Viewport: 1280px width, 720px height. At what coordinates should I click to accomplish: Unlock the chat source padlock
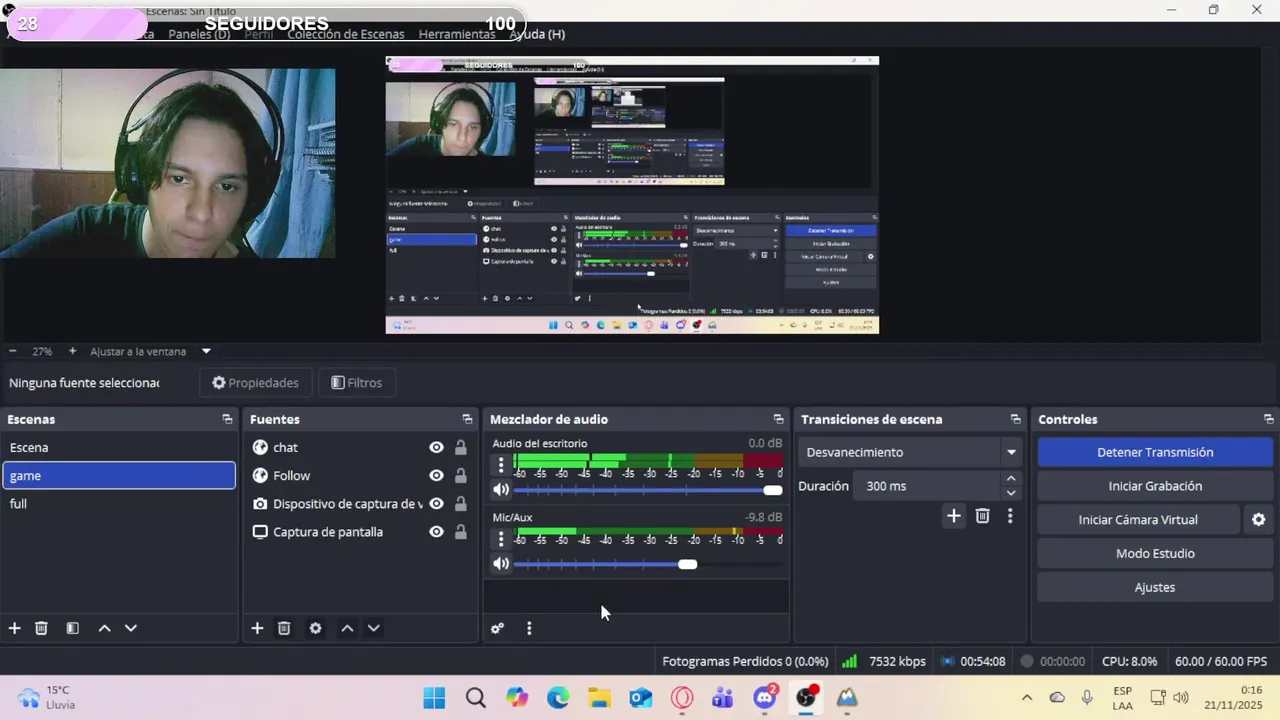(461, 447)
